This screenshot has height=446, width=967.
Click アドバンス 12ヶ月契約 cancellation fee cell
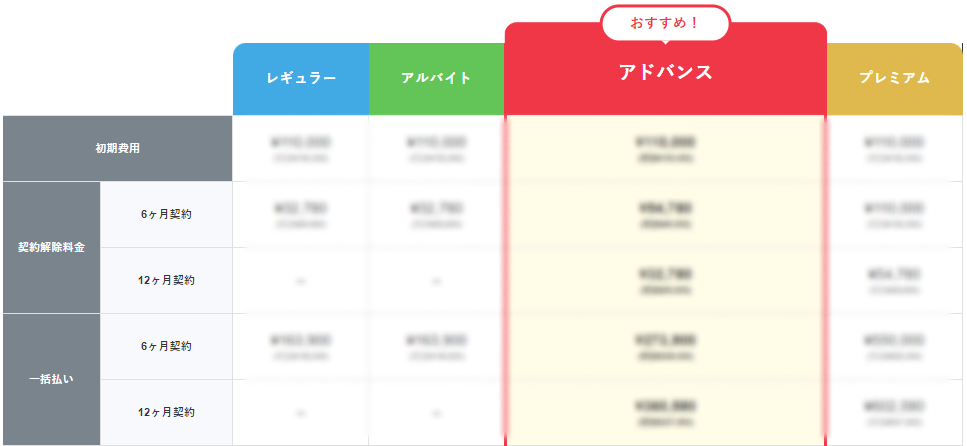click(665, 281)
